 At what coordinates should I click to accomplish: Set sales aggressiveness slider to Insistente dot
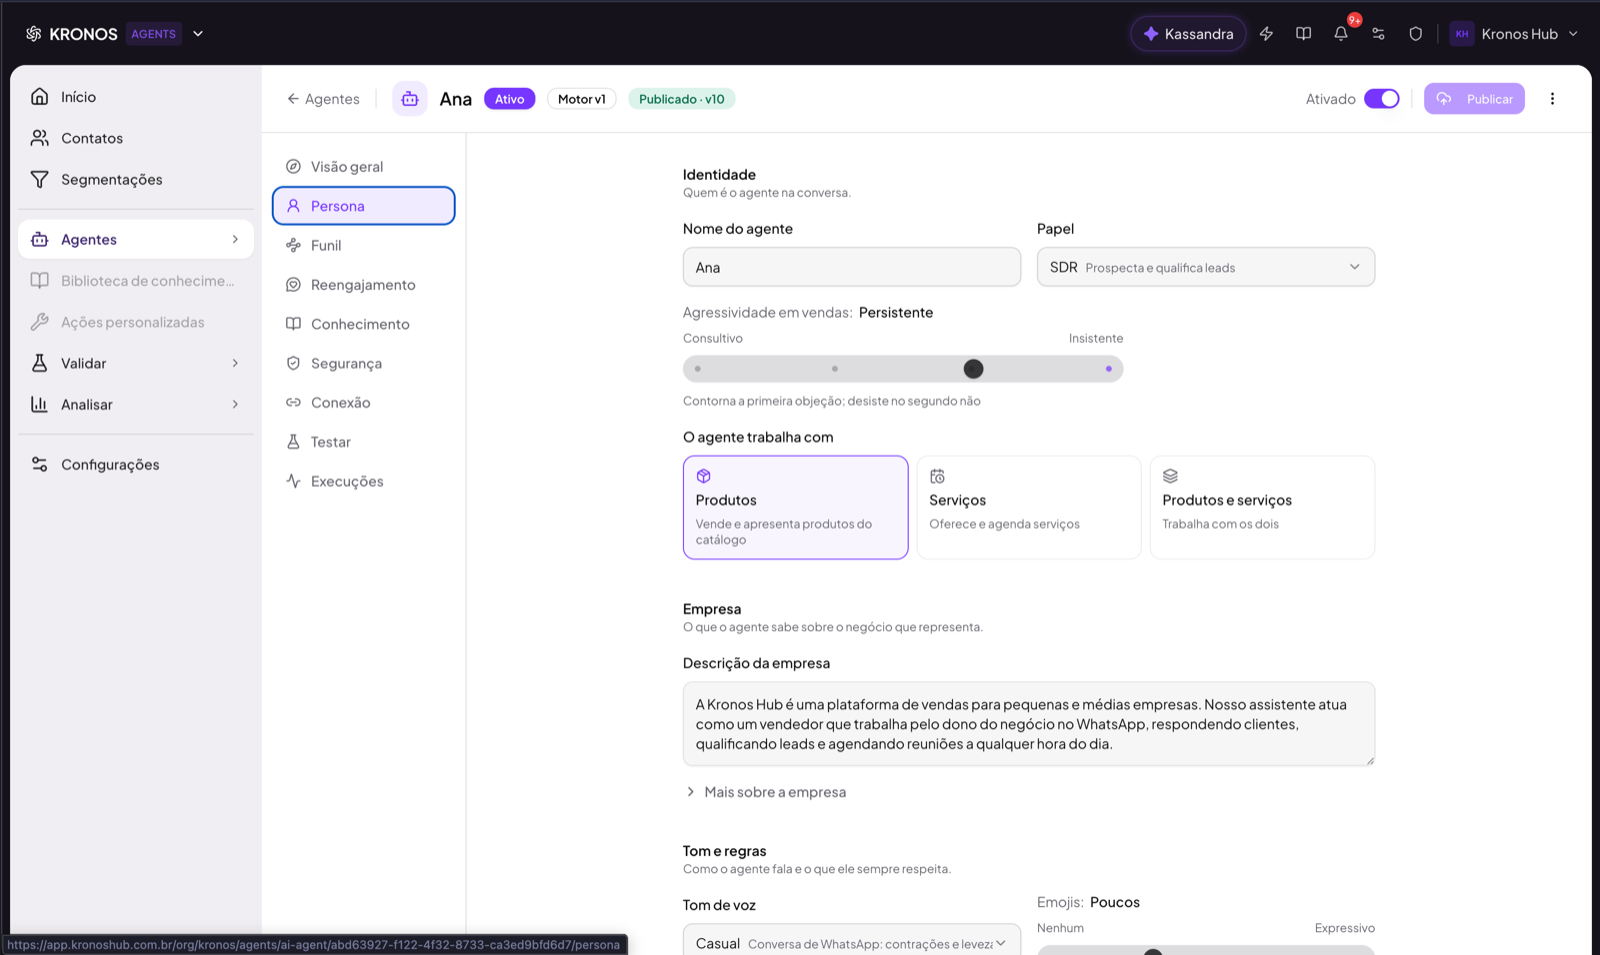pyautogui.click(x=1108, y=369)
